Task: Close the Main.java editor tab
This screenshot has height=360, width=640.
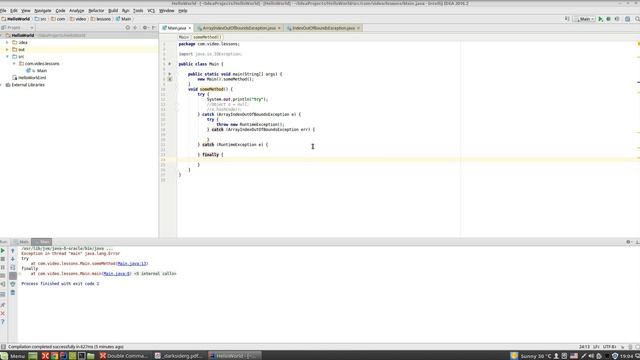Action: pyautogui.click(x=190, y=28)
